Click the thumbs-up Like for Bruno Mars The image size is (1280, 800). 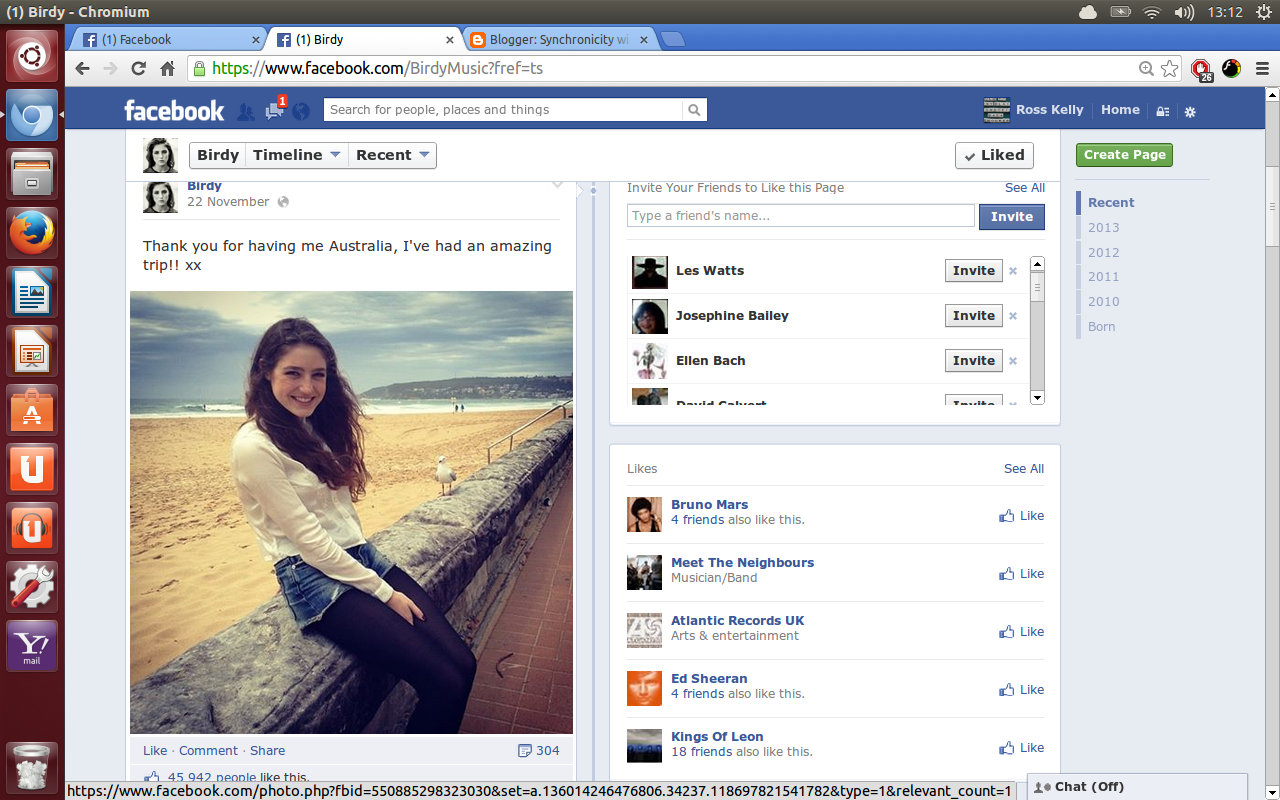tap(1021, 516)
